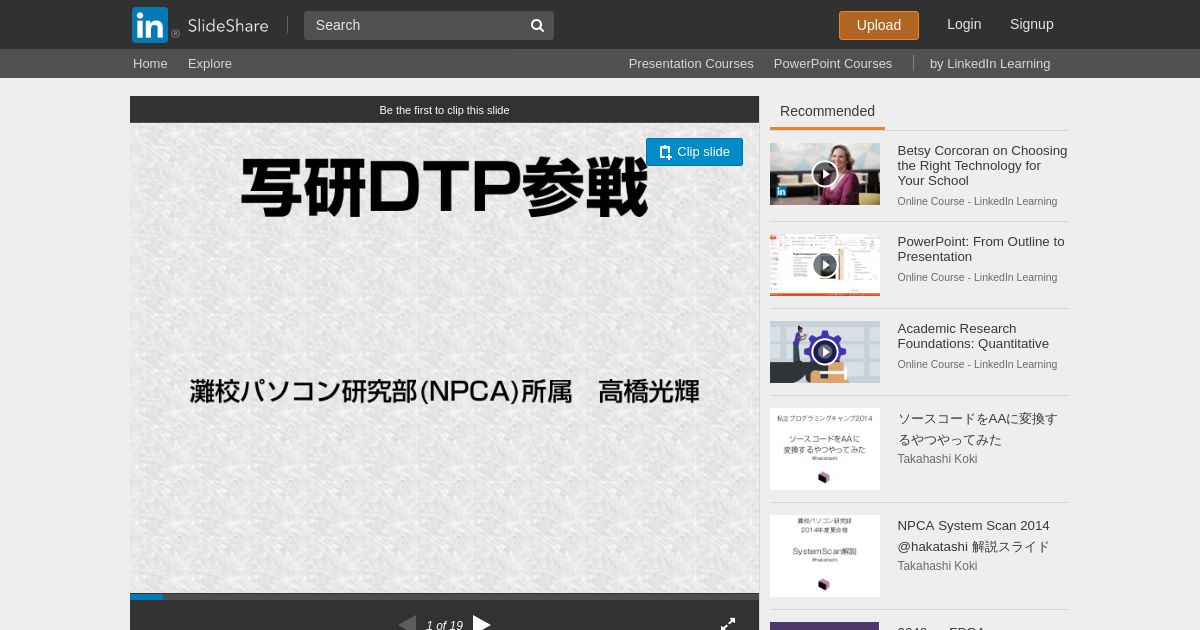Open NPCA System Scan 2014 title
The width and height of the screenshot is (1200, 630).
974,536
